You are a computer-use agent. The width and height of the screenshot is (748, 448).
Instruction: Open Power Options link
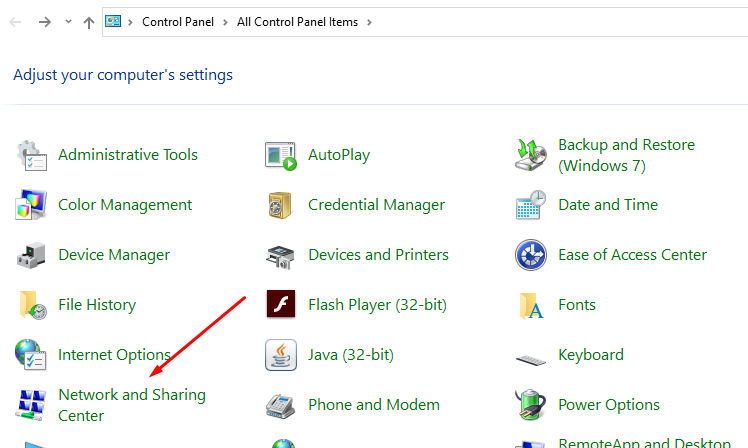tap(608, 405)
